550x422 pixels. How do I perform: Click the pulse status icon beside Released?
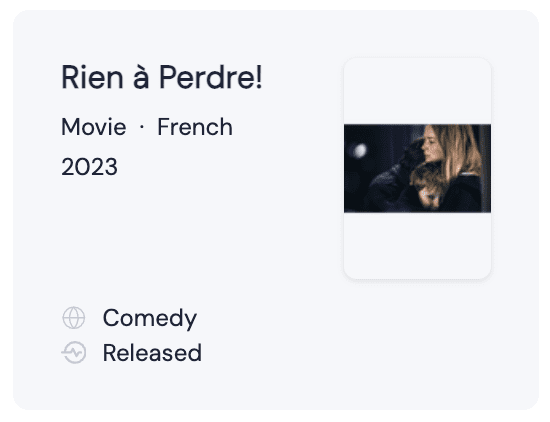pyautogui.click(x=74, y=353)
